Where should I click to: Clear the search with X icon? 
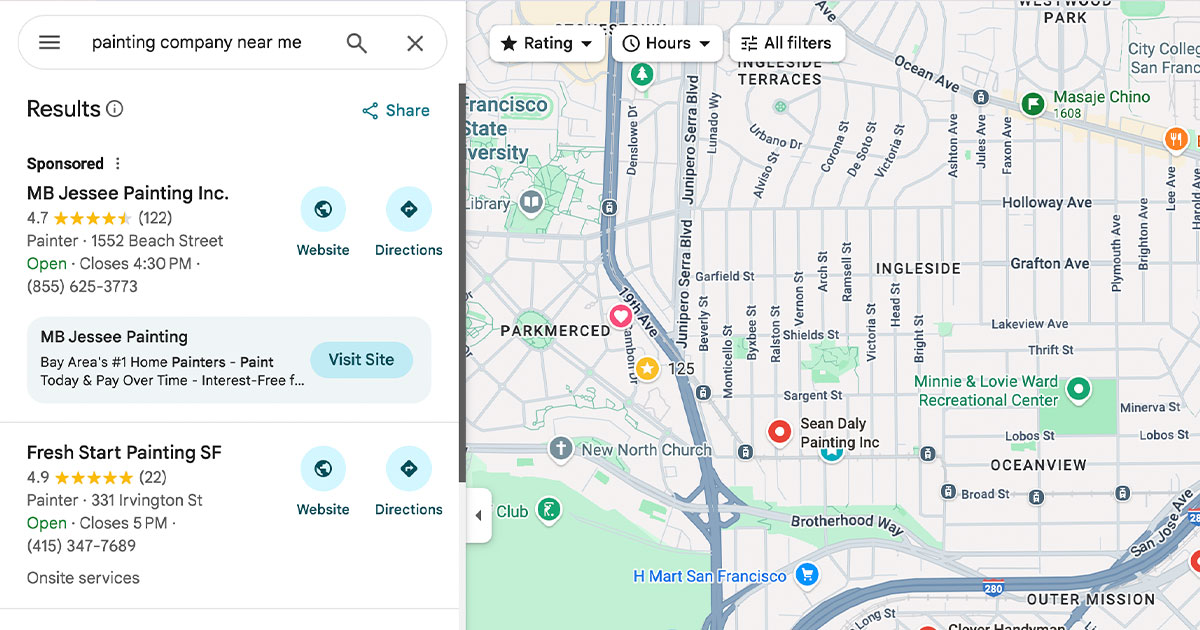coord(415,43)
